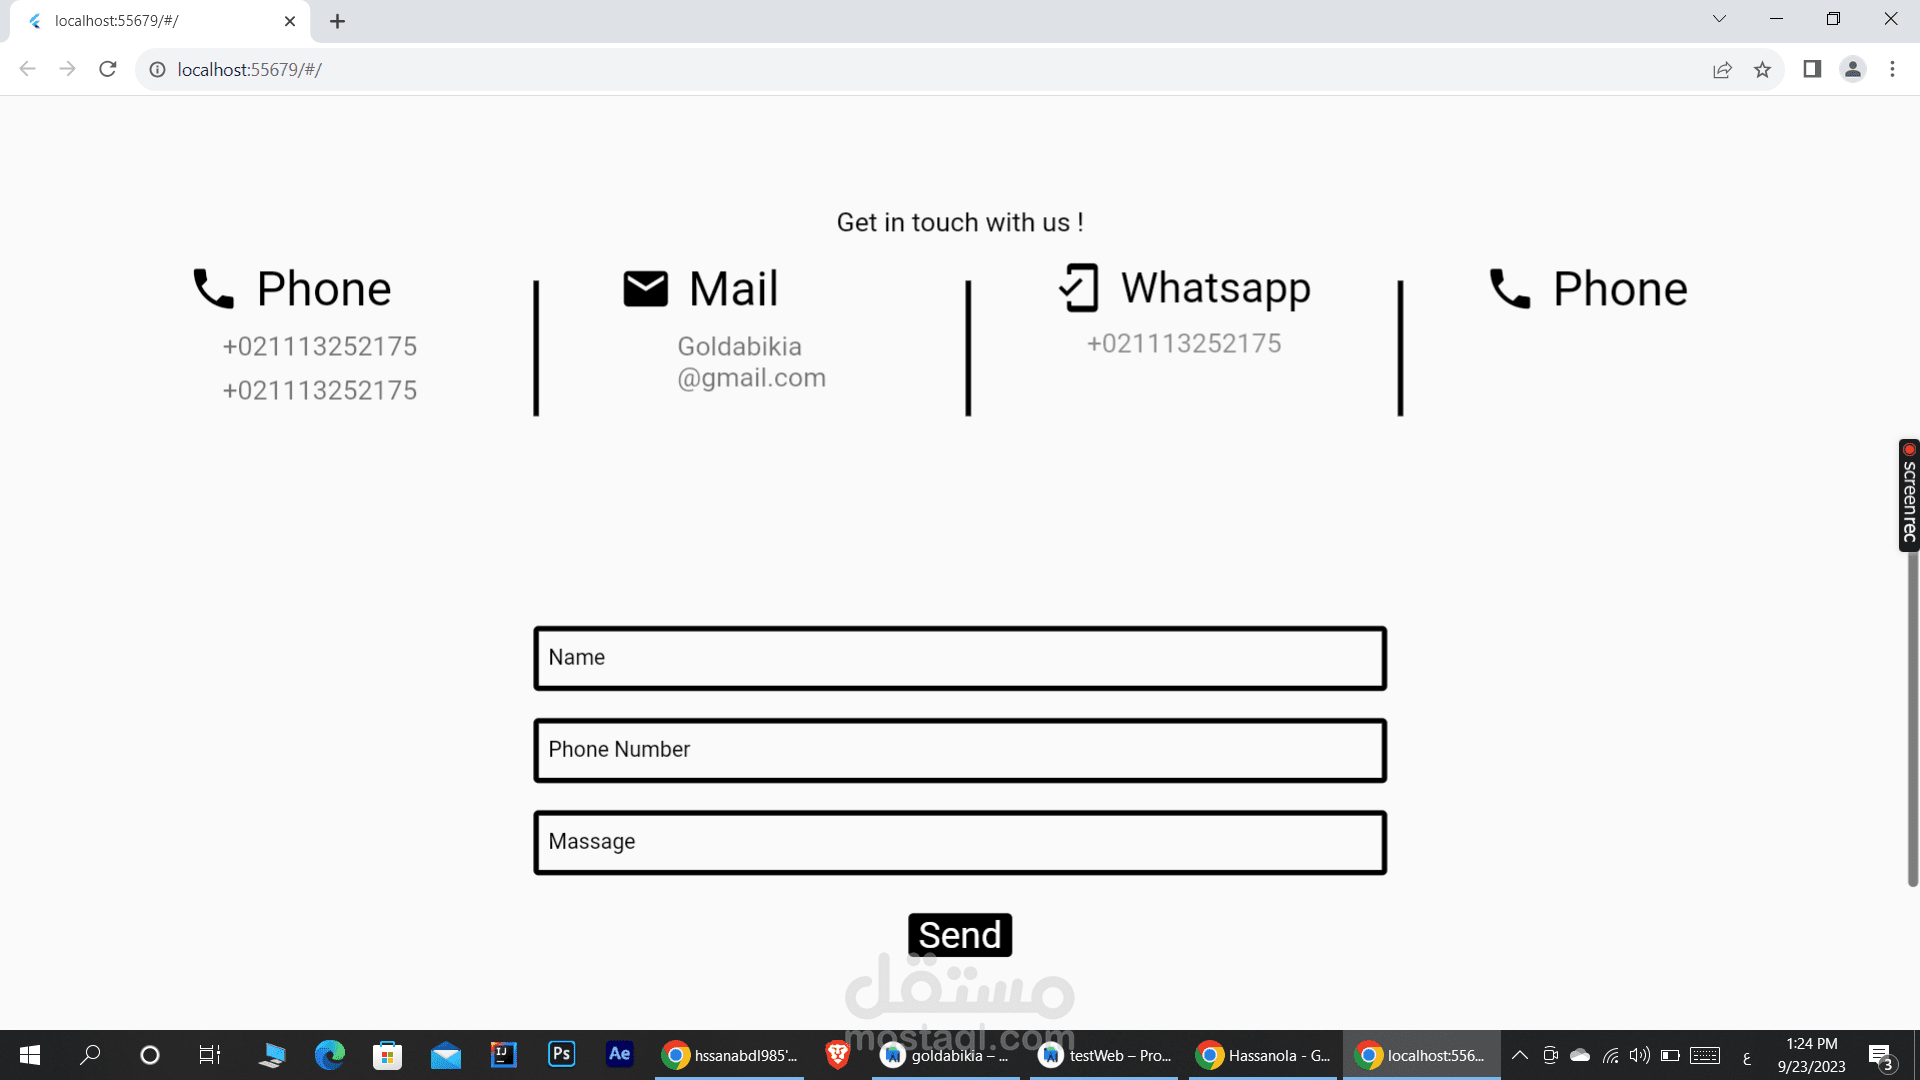Click the phone handset icon on far left
The height and width of the screenshot is (1080, 1920).
(x=213, y=289)
